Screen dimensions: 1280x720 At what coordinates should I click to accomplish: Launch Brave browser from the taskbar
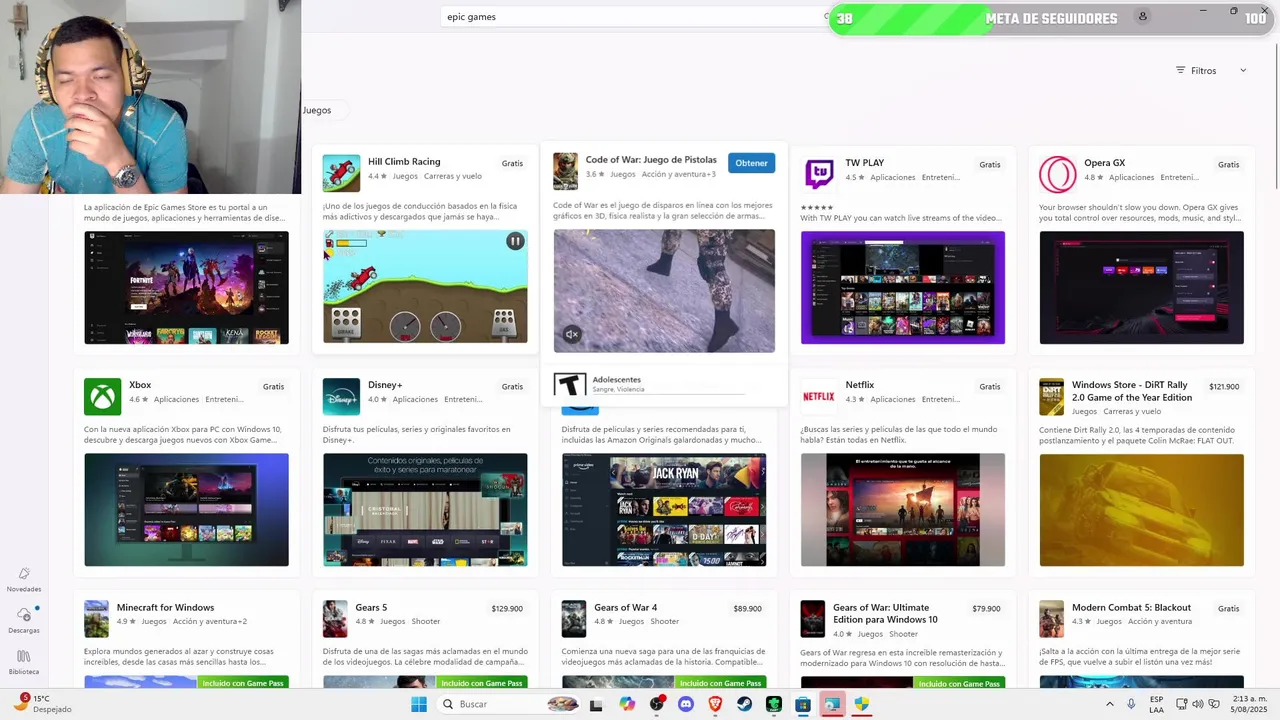click(x=715, y=704)
